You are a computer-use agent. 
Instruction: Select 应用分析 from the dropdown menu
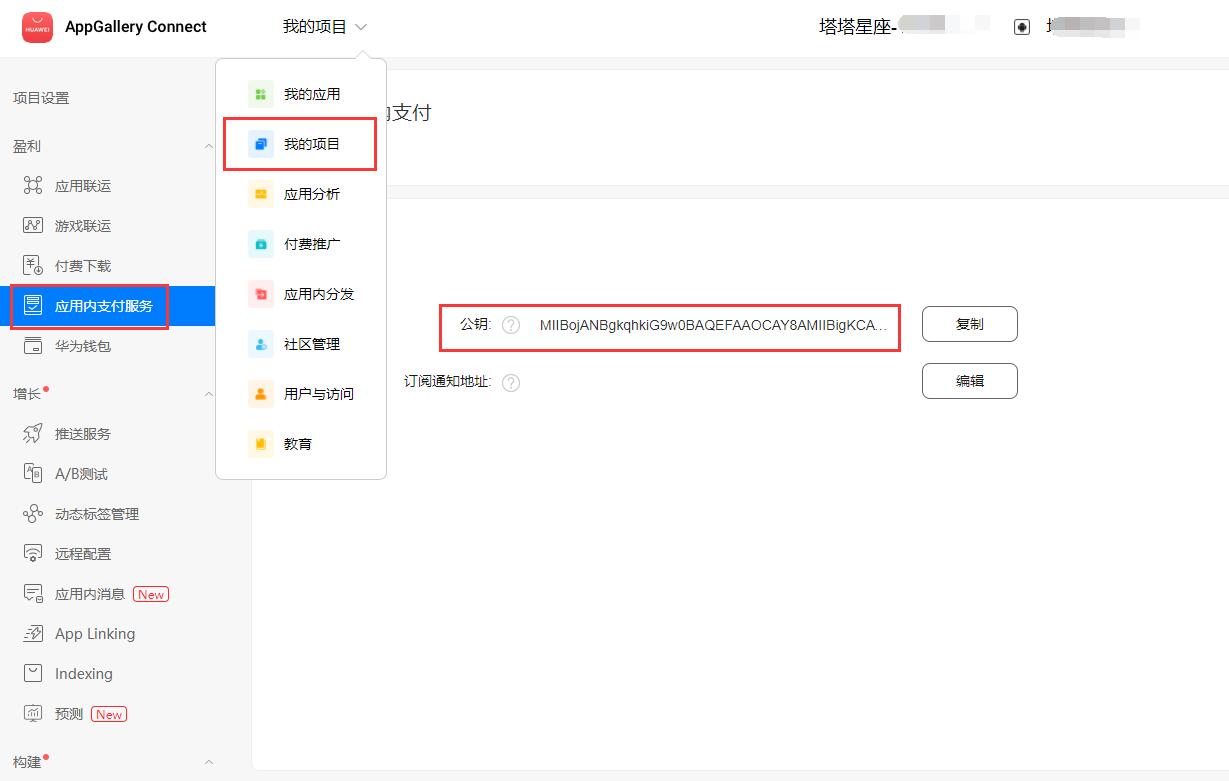pos(301,194)
